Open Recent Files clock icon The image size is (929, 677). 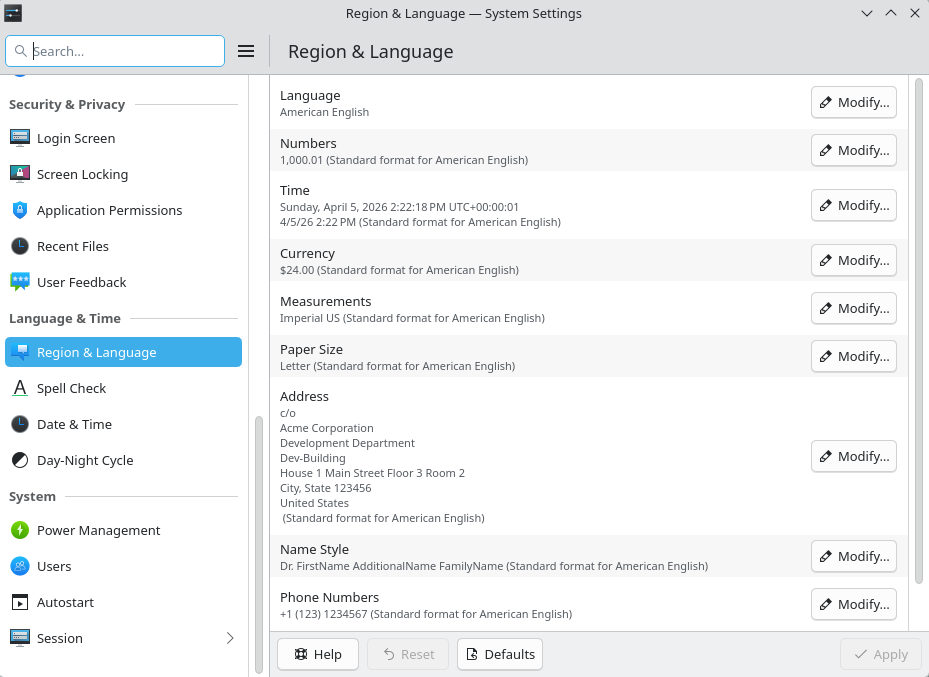20,246
